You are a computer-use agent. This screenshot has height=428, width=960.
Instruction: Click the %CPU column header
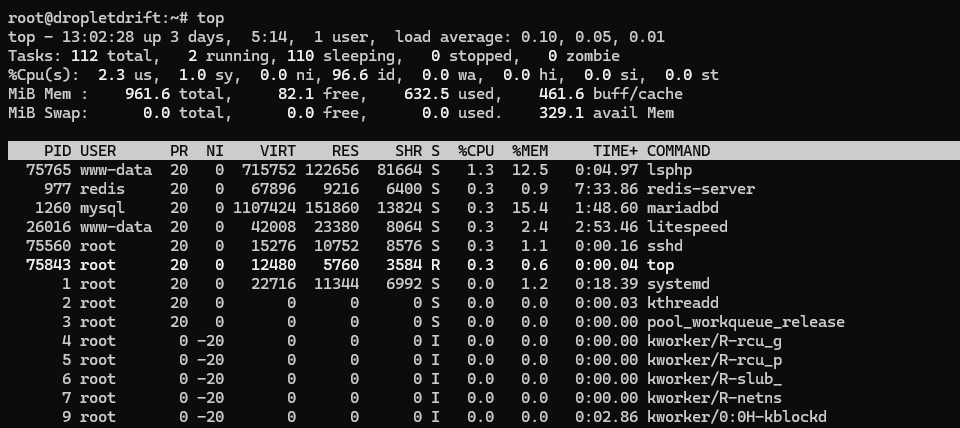coord(476,151)
